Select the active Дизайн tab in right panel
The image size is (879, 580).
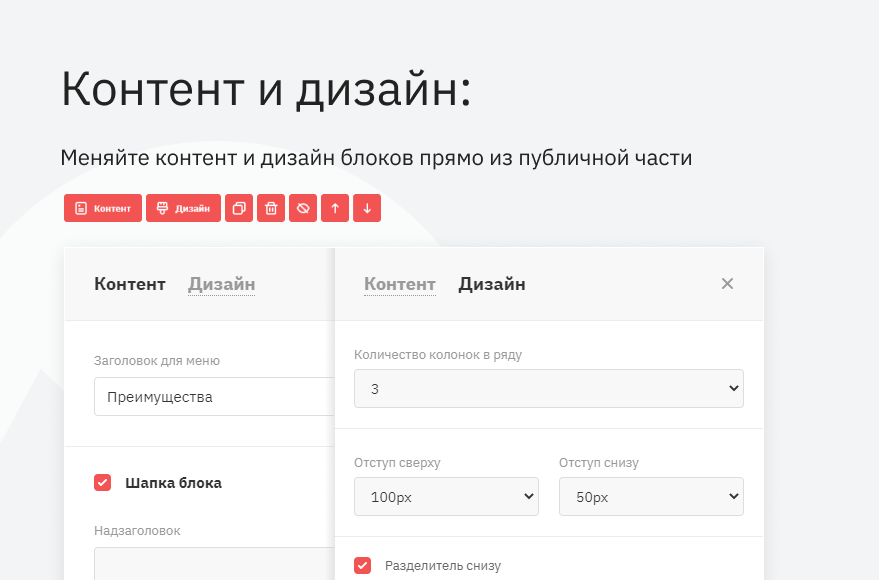[x=491, y=284]
